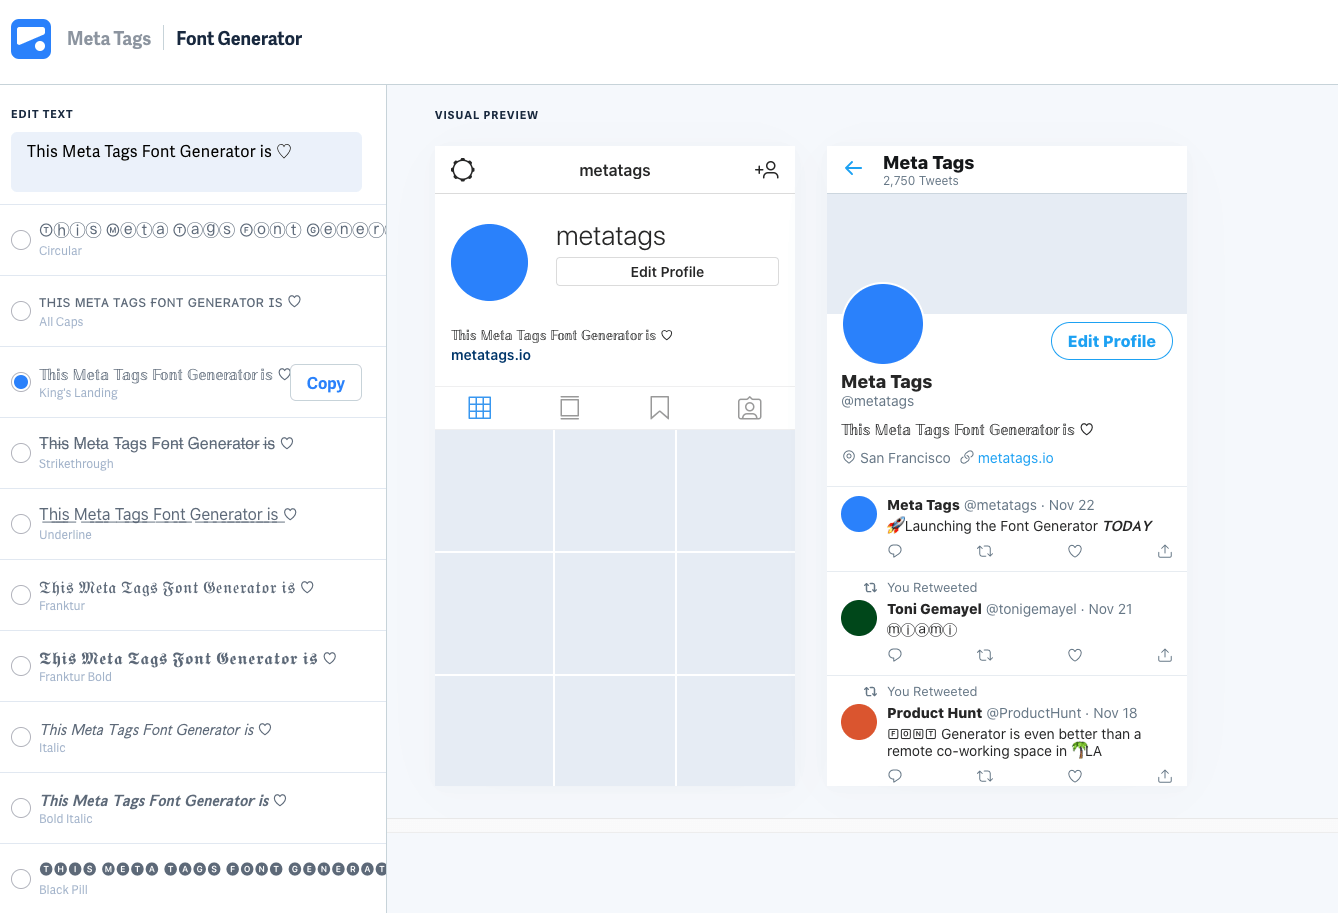Select the Bold Italic radio button

click(21, 808)
